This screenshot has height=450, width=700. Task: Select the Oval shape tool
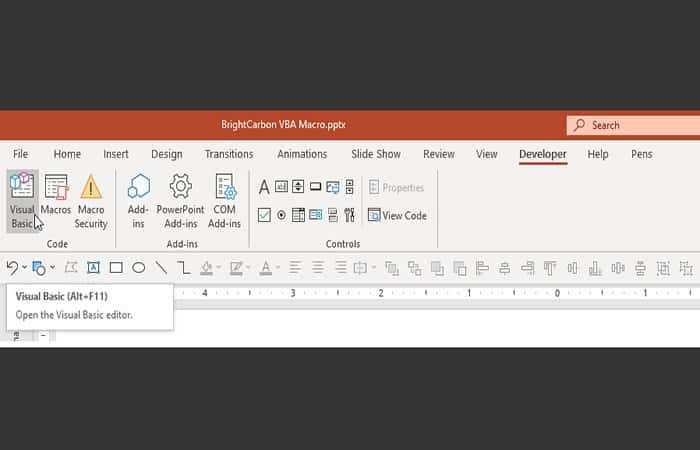[138, 268]
